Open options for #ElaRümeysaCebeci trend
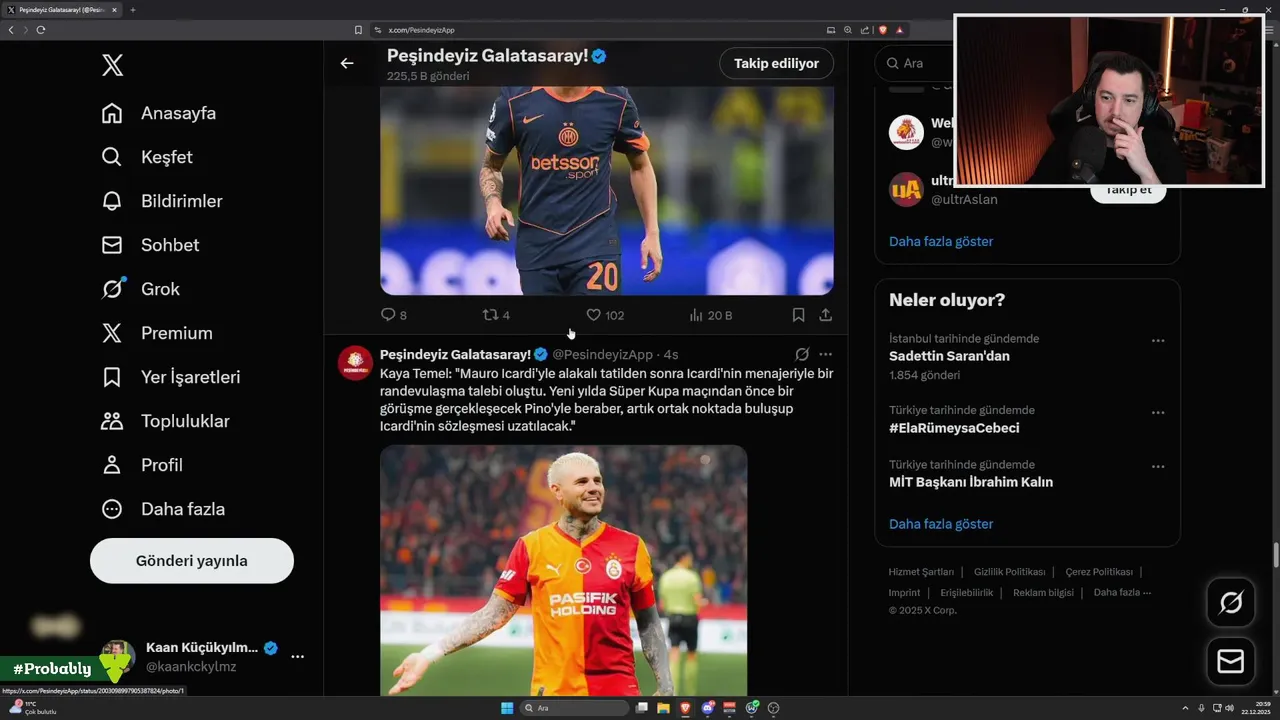This screenshot has height=720, width=1280. click(x=1158, y=413)
